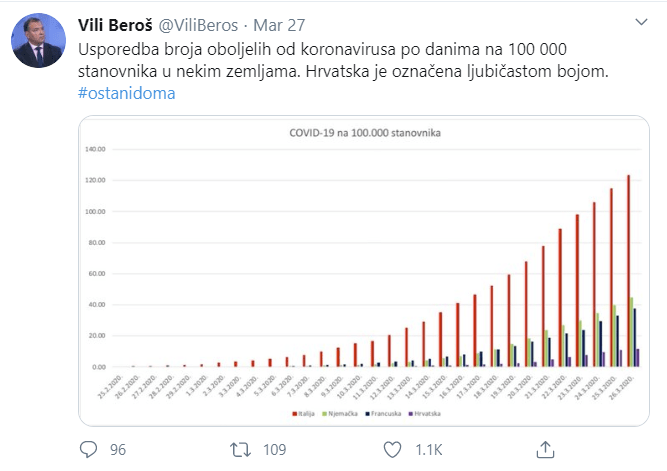The height and width of the screenshot is (471, 667).
Task: Open the #ostanidoma hashtag link
Action: coord(127,93)
